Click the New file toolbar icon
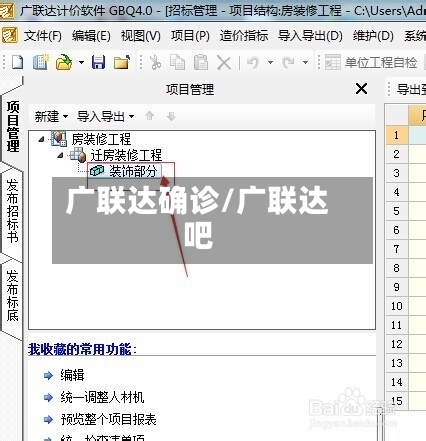 (17, 62)
